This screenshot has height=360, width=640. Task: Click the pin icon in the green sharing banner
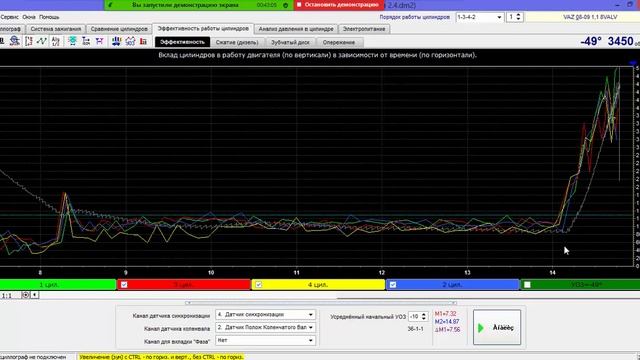coord(110,5)
